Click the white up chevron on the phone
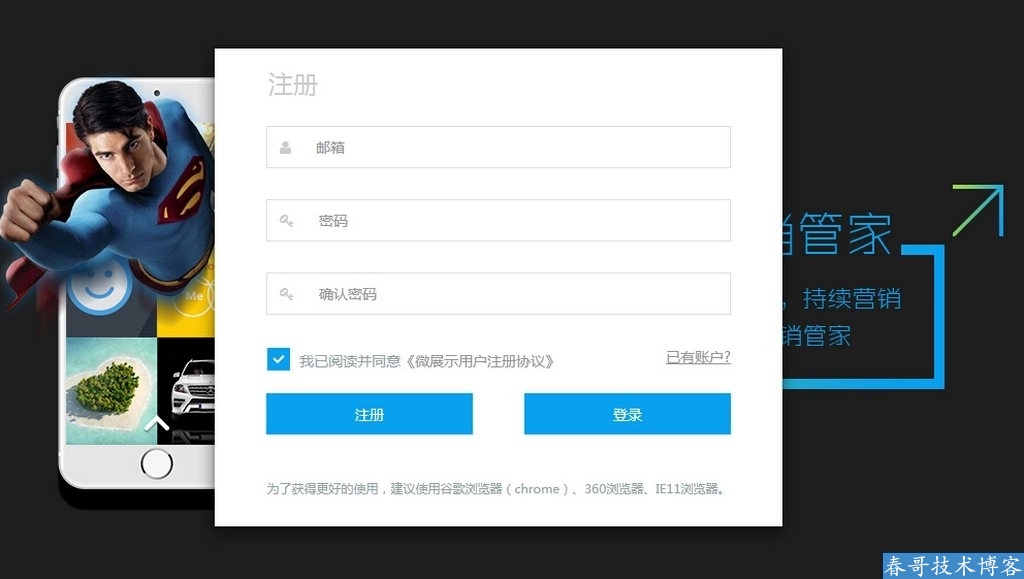The image size is (1024, 579). [x=157, y=424]
